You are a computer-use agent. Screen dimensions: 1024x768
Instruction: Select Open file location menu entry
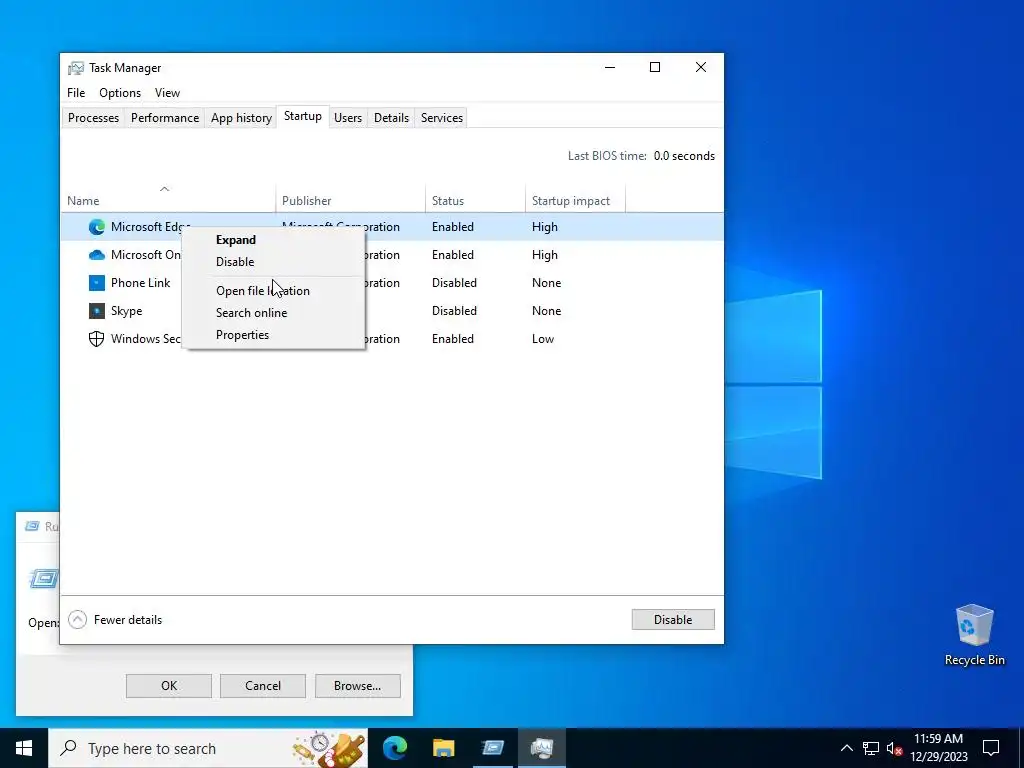click(x=263, y=291)
